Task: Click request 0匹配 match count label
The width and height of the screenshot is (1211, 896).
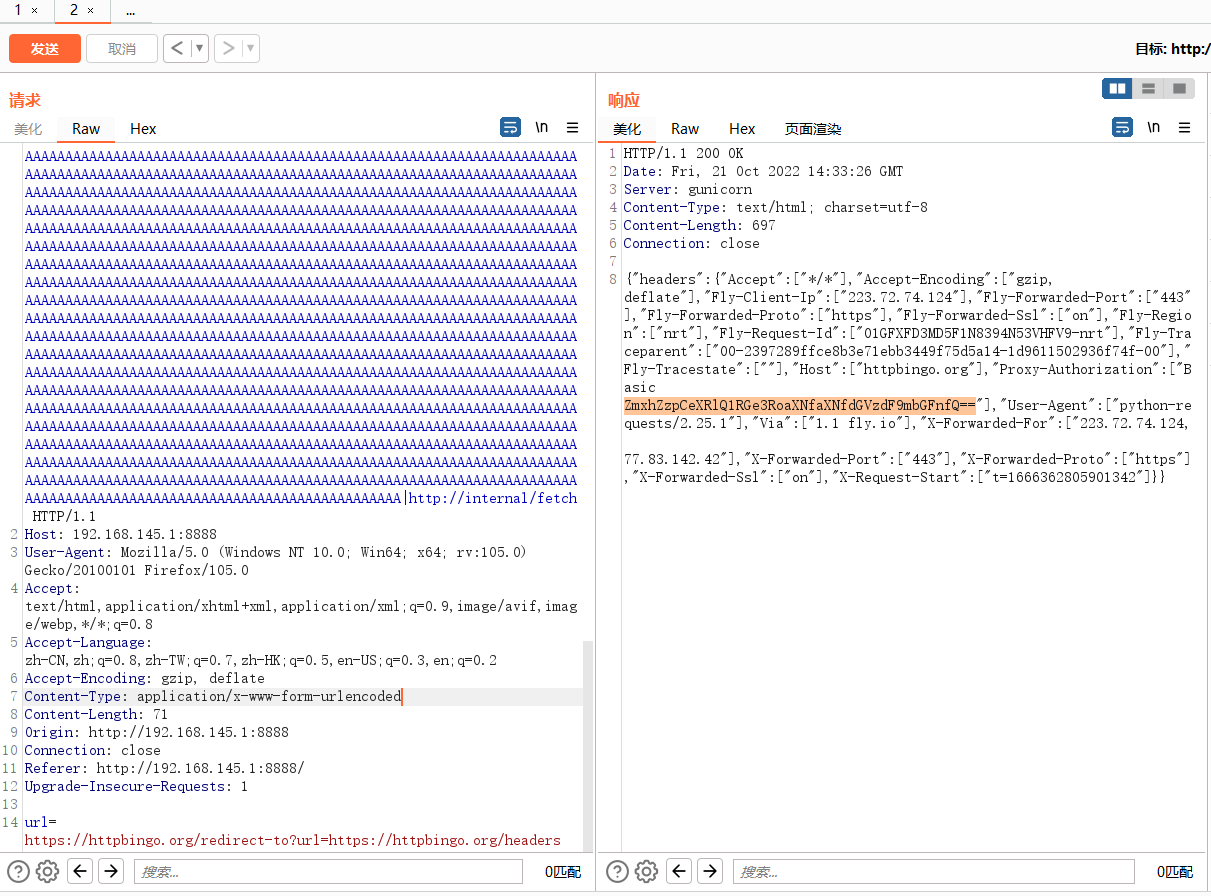Action: (x=563, y=872)
